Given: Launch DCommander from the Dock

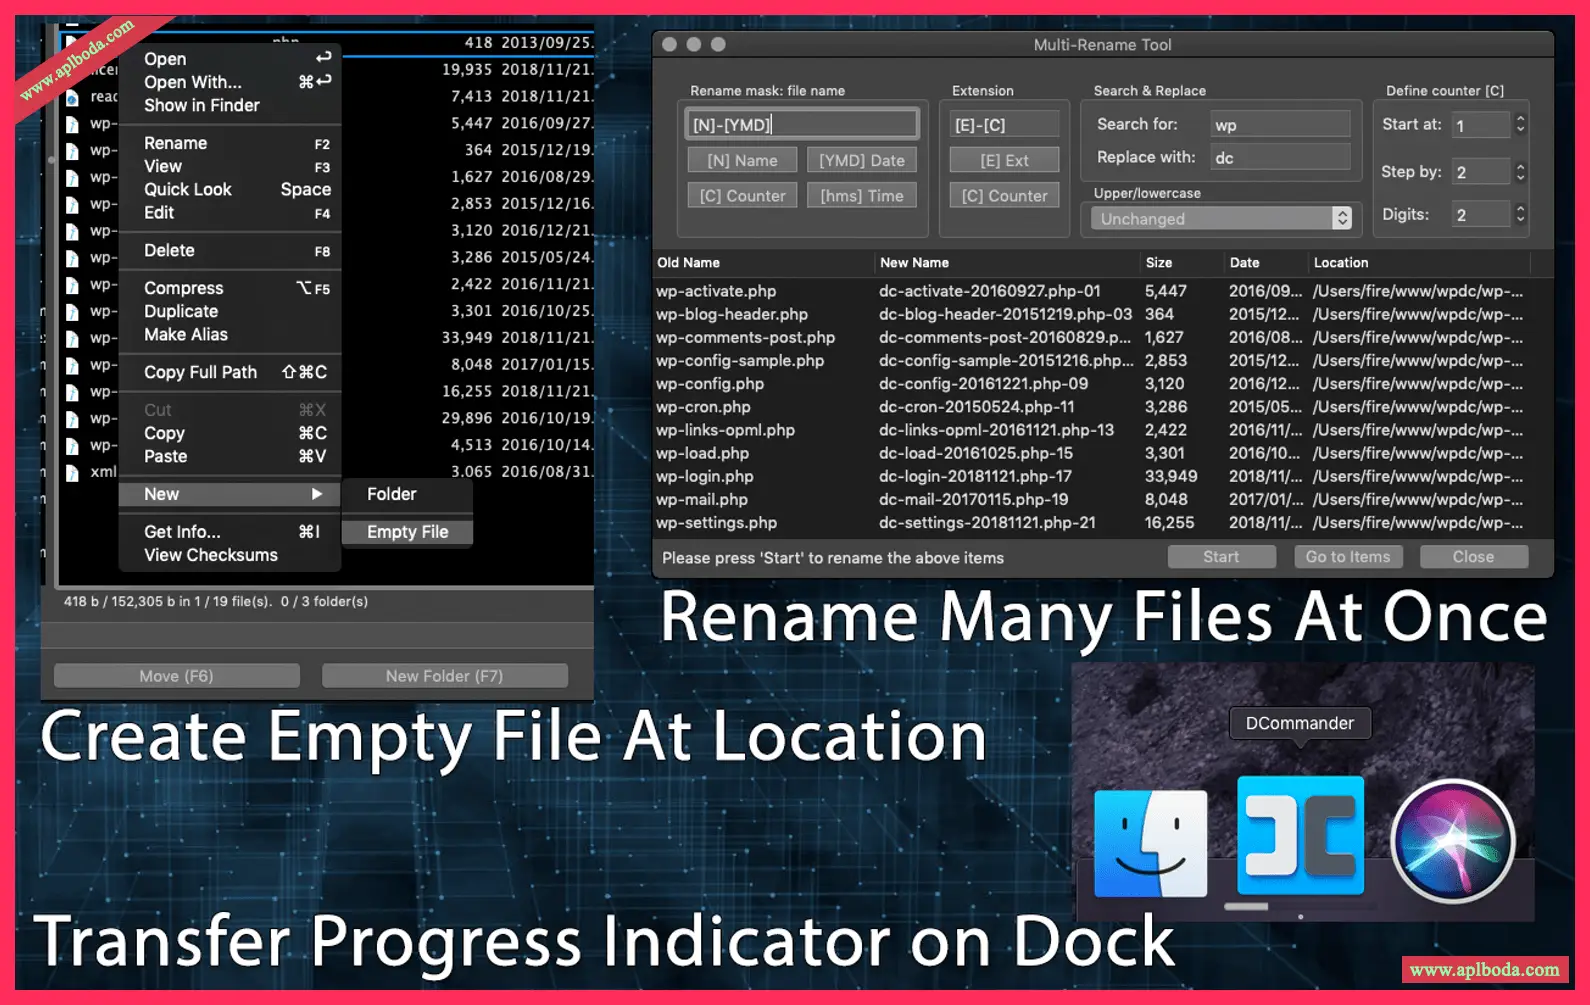Looking at the screenshot, I should pyautogui.click(x=1300, y=836).
